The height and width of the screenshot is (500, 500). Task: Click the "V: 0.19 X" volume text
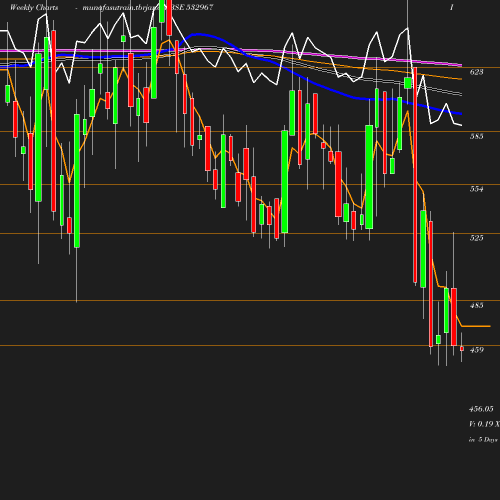pos(484,424)
